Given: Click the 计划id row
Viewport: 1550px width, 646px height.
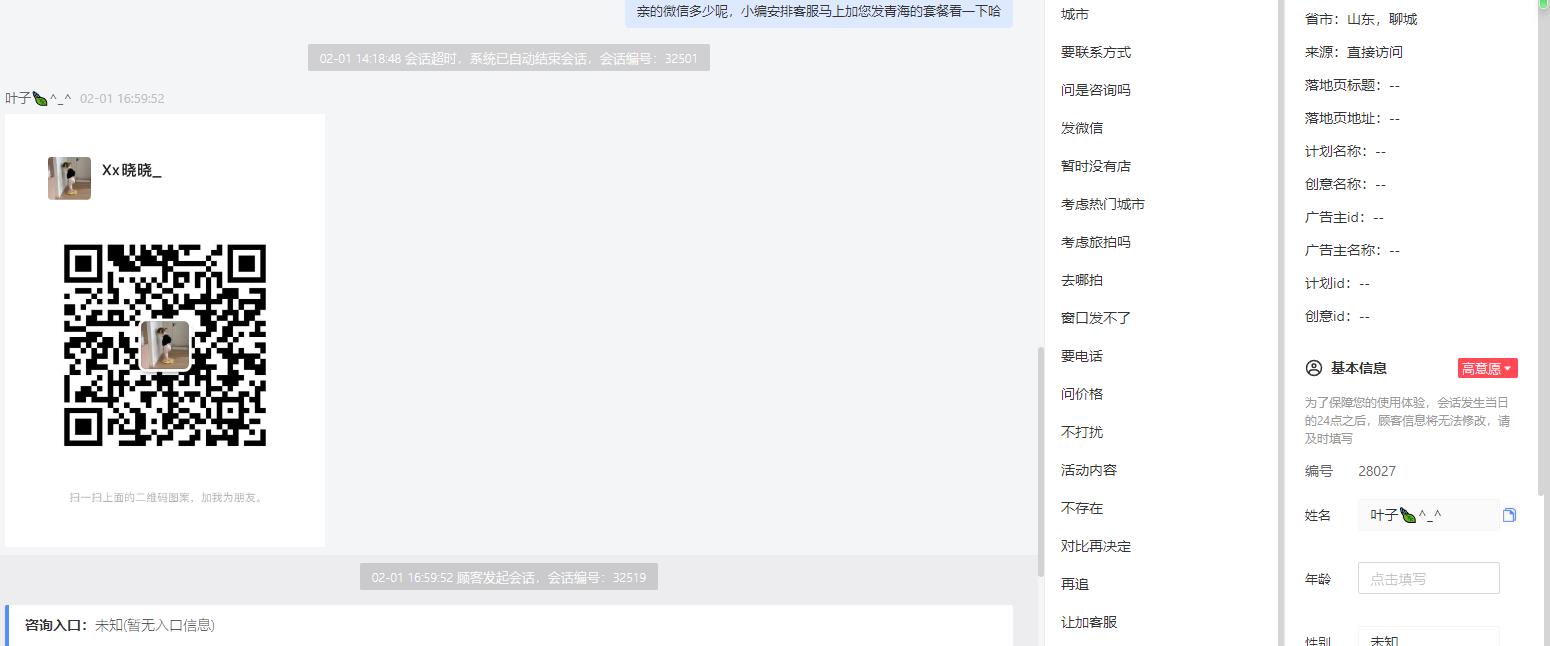Looking at the screenshot, I should (1337, 283).
